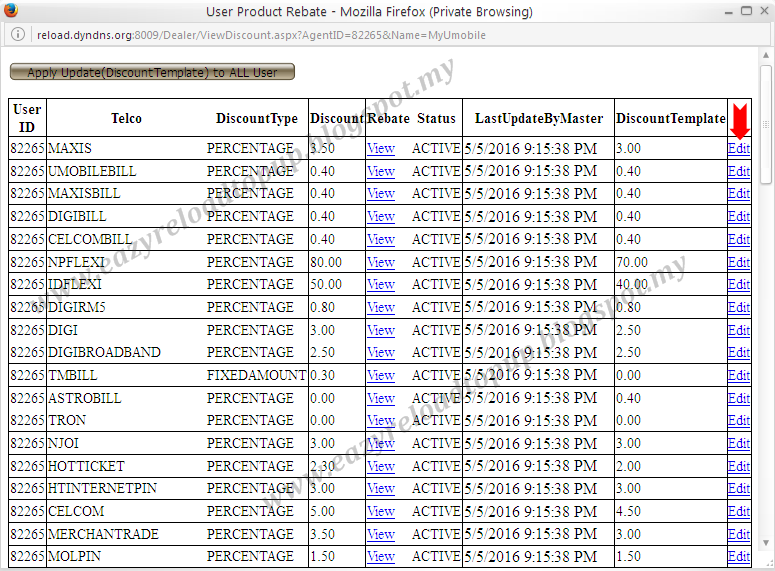View rebate for MOLPIN

381,556
